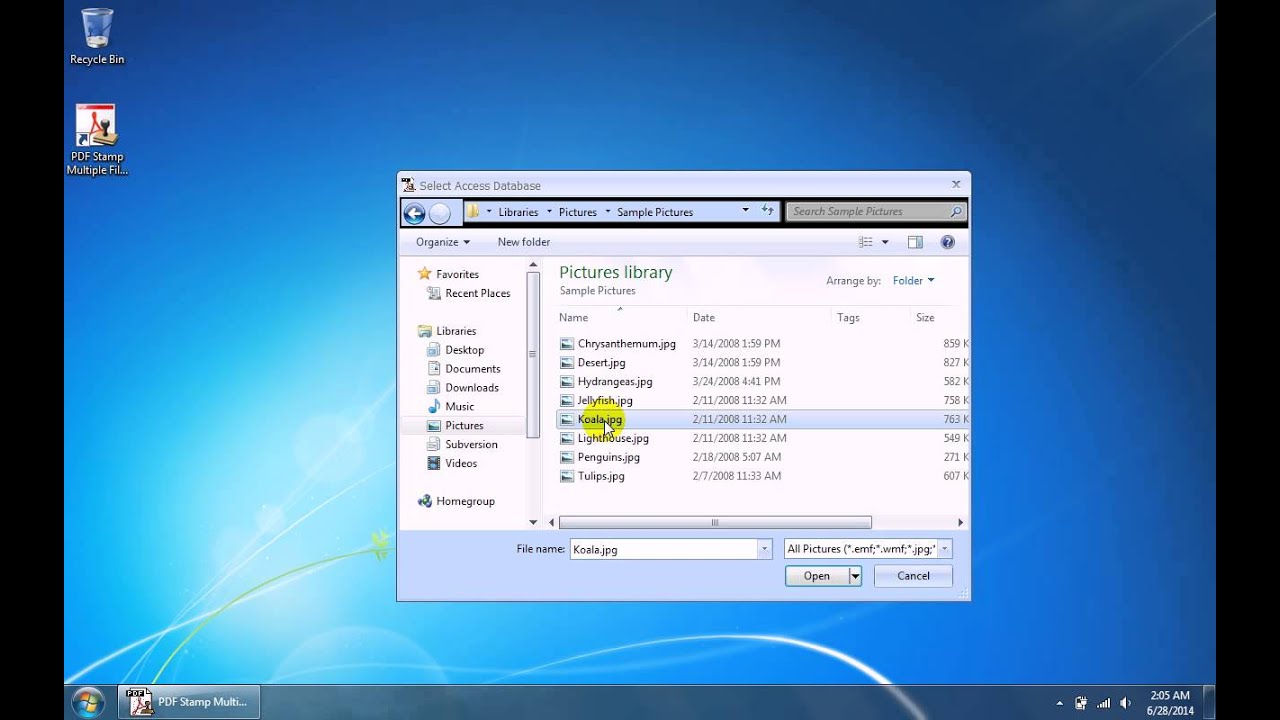Click Sample Pictures breadcrumb segment
This screenshot has height=720, width=1280.
click(x=655, y=212)
